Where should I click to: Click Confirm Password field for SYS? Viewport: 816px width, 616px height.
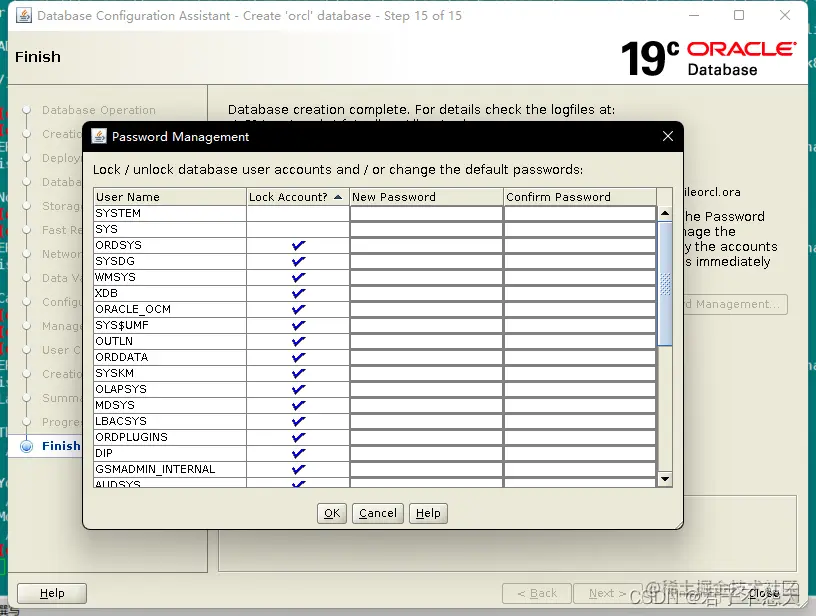pos(580,229)
